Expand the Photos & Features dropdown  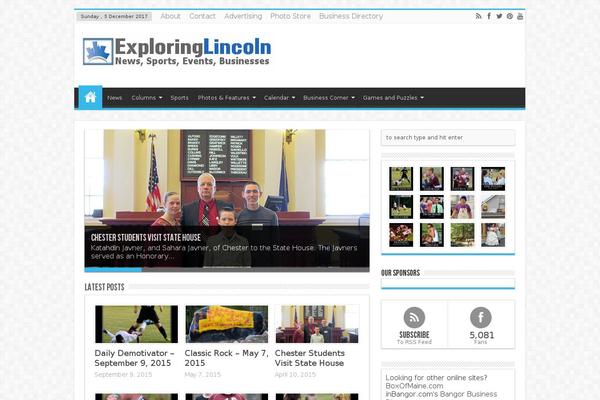click(x=227, y=98)
